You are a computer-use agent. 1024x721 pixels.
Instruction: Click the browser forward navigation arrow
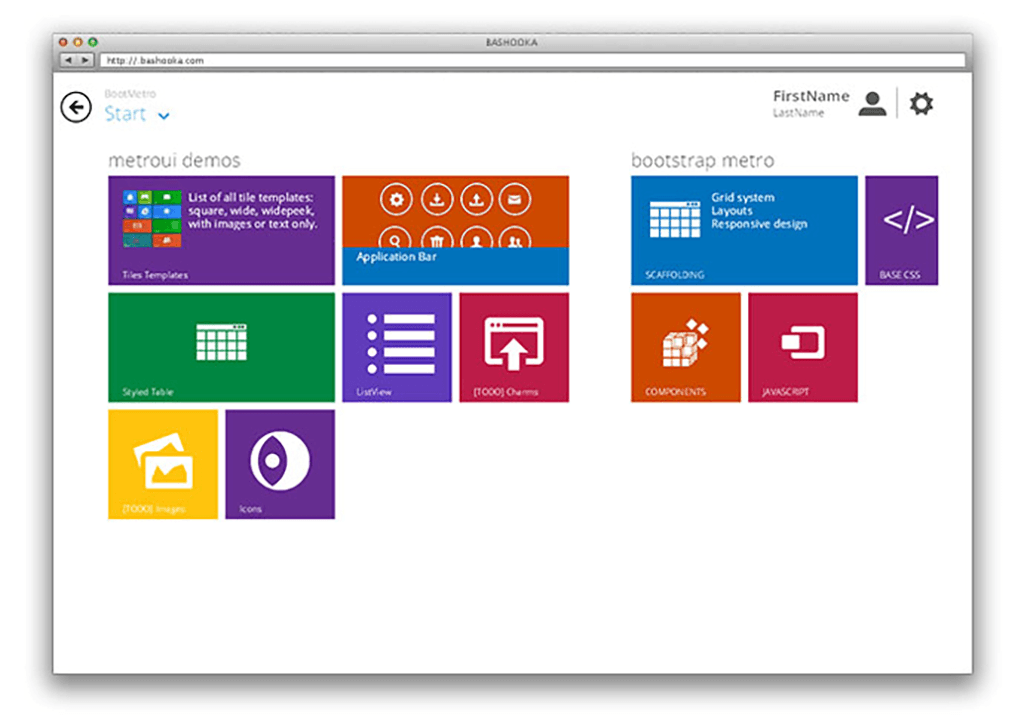point(85,60)
